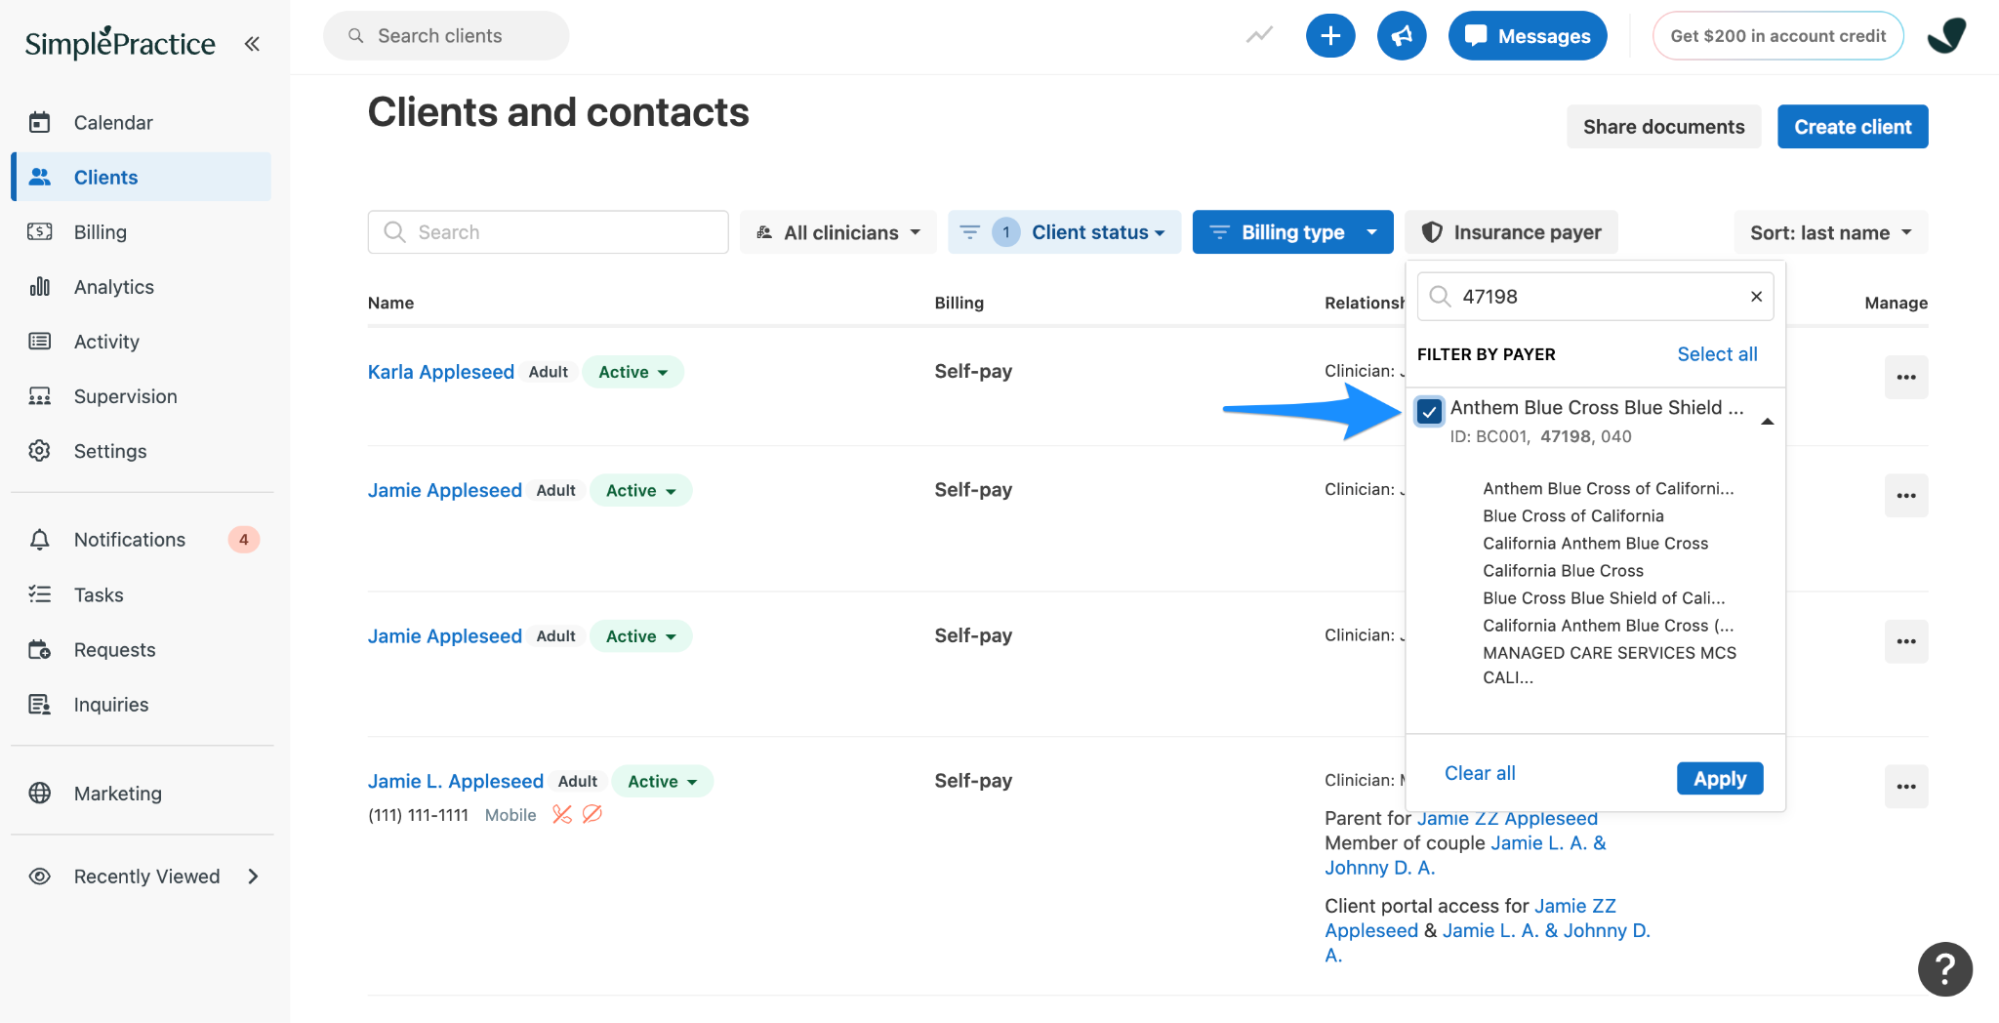Click the Requests calendar icon

tap(40, 650)
